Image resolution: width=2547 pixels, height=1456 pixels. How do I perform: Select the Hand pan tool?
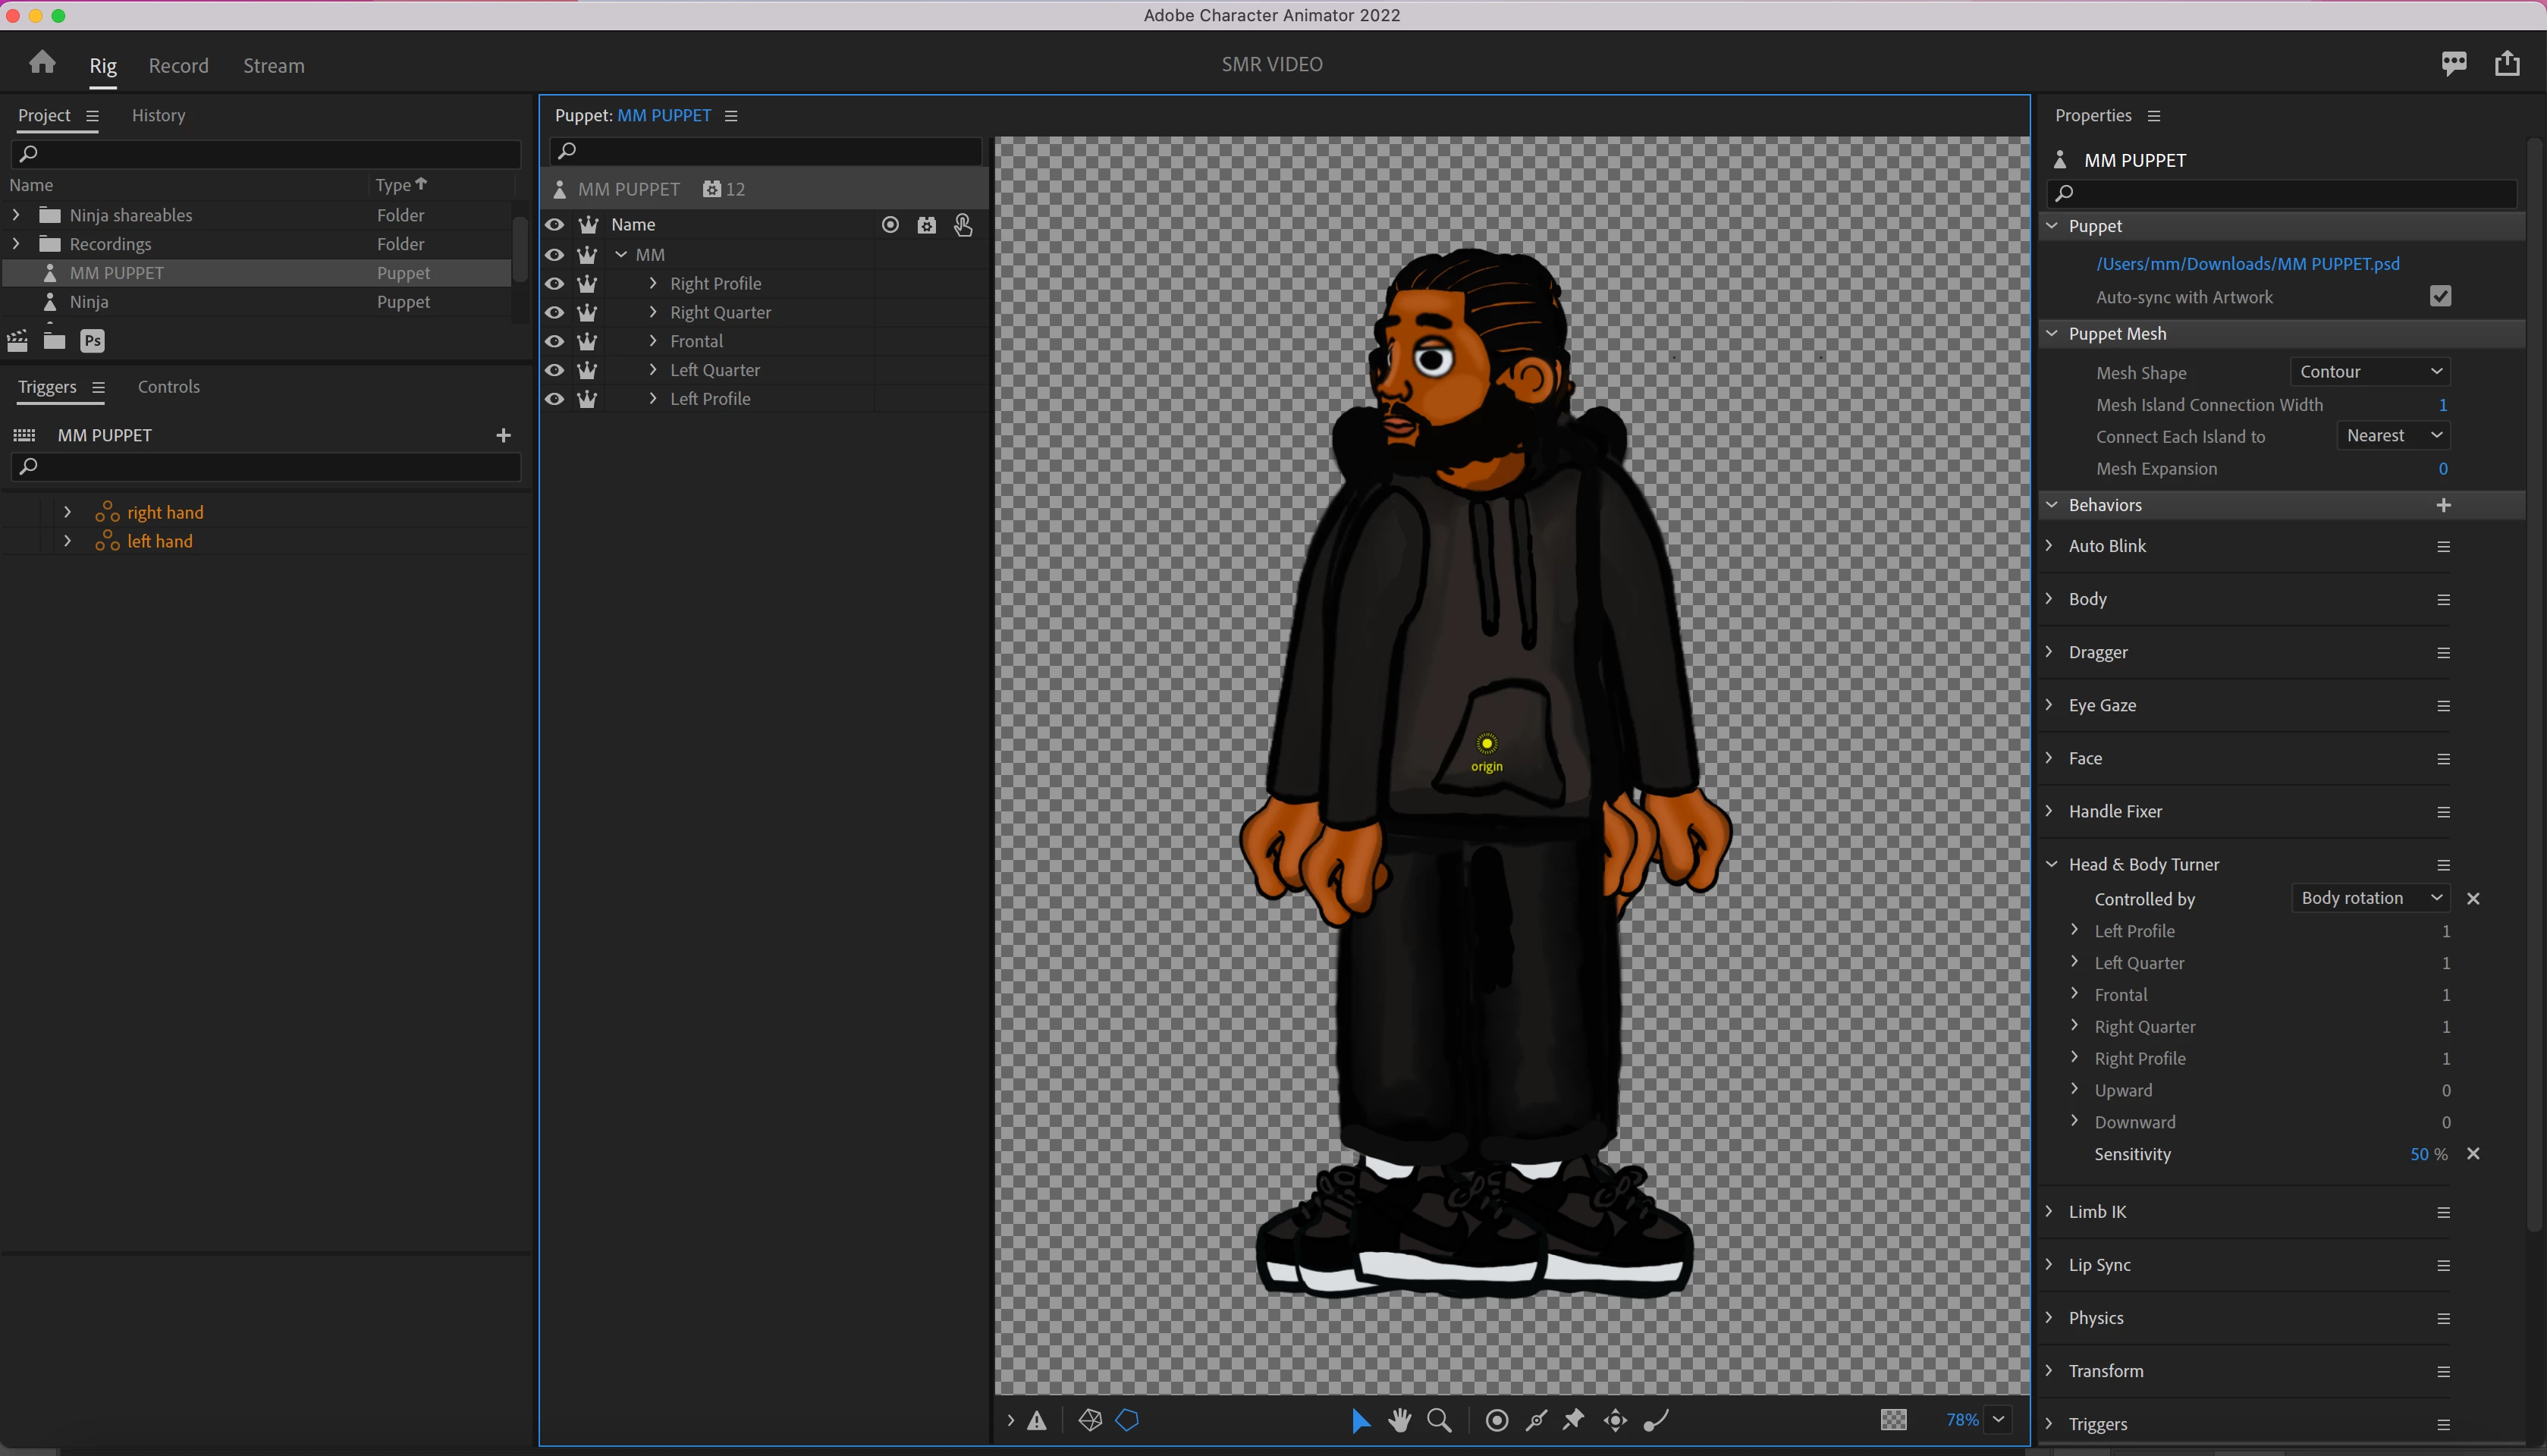[x=1399, y=1420]
